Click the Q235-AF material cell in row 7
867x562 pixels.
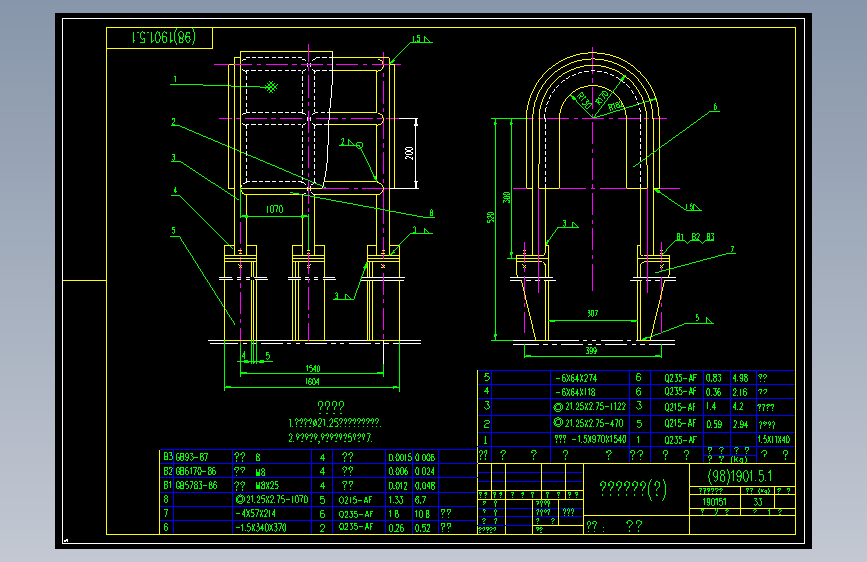pyautogui.click(x=356, y=514)
